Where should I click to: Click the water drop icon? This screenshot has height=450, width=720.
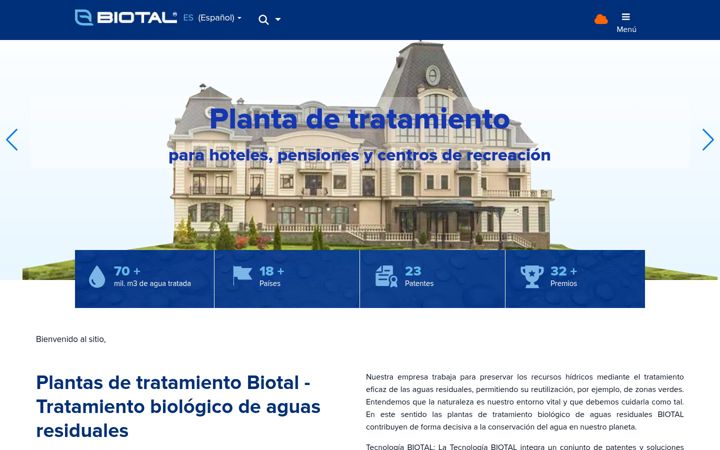tap(97, 277)
